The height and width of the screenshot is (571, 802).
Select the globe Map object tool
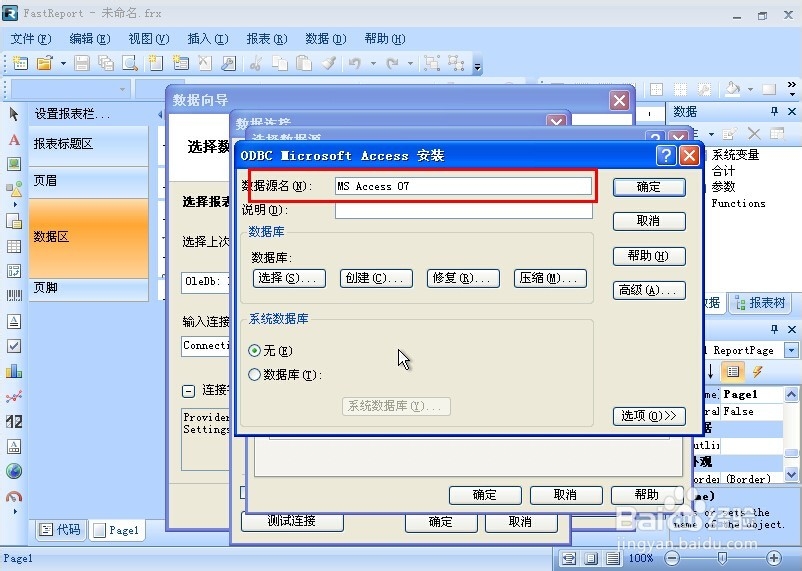pos(14,471)
